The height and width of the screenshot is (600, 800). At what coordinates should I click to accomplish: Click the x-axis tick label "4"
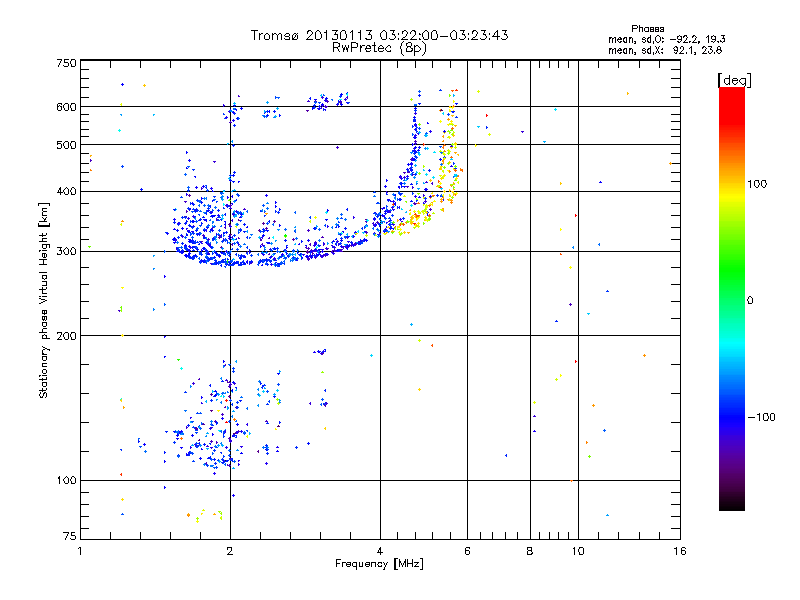click(x=380, y=551)
